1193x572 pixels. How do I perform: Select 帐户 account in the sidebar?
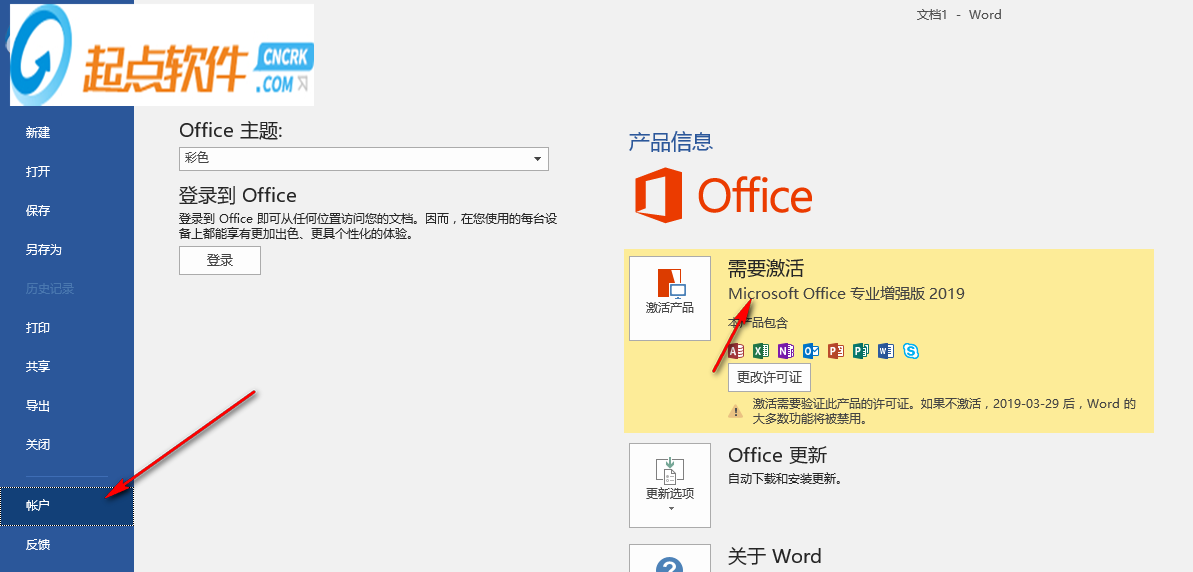67,505
